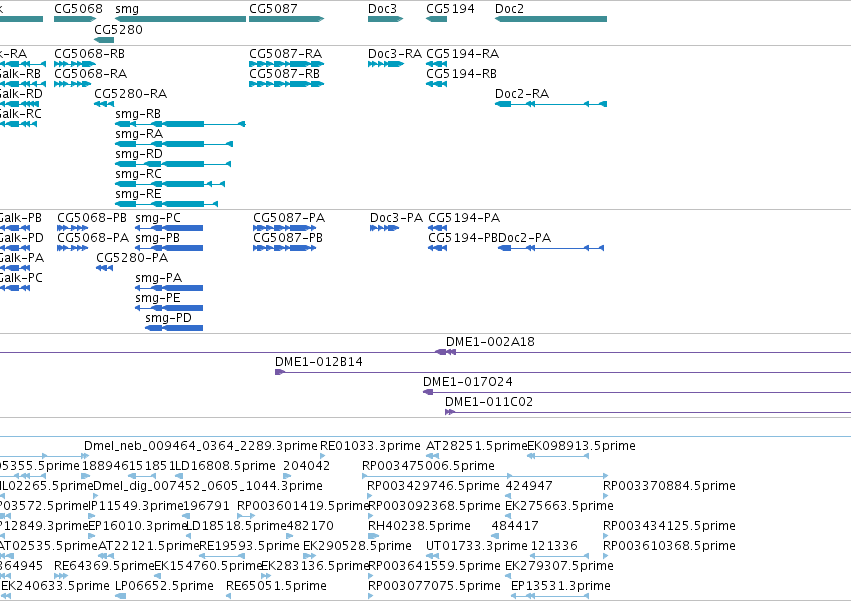Open transcript CG5068-RB
The height and width of the screenshot is (601, 851).
tap(90, 54)
